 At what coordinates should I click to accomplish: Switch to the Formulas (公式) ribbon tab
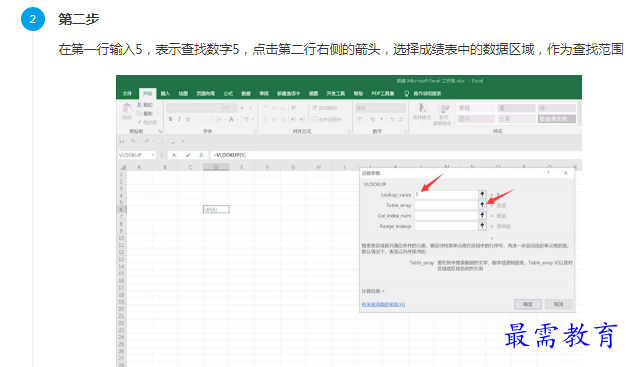[228, 93]
